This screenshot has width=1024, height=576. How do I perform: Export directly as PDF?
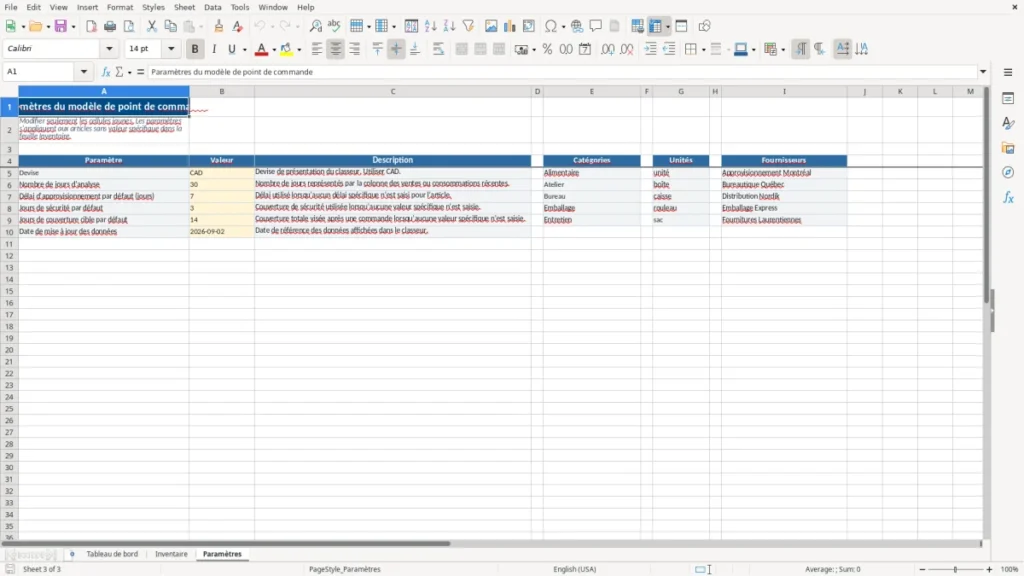pyautogui.click(x=91, y=26)
